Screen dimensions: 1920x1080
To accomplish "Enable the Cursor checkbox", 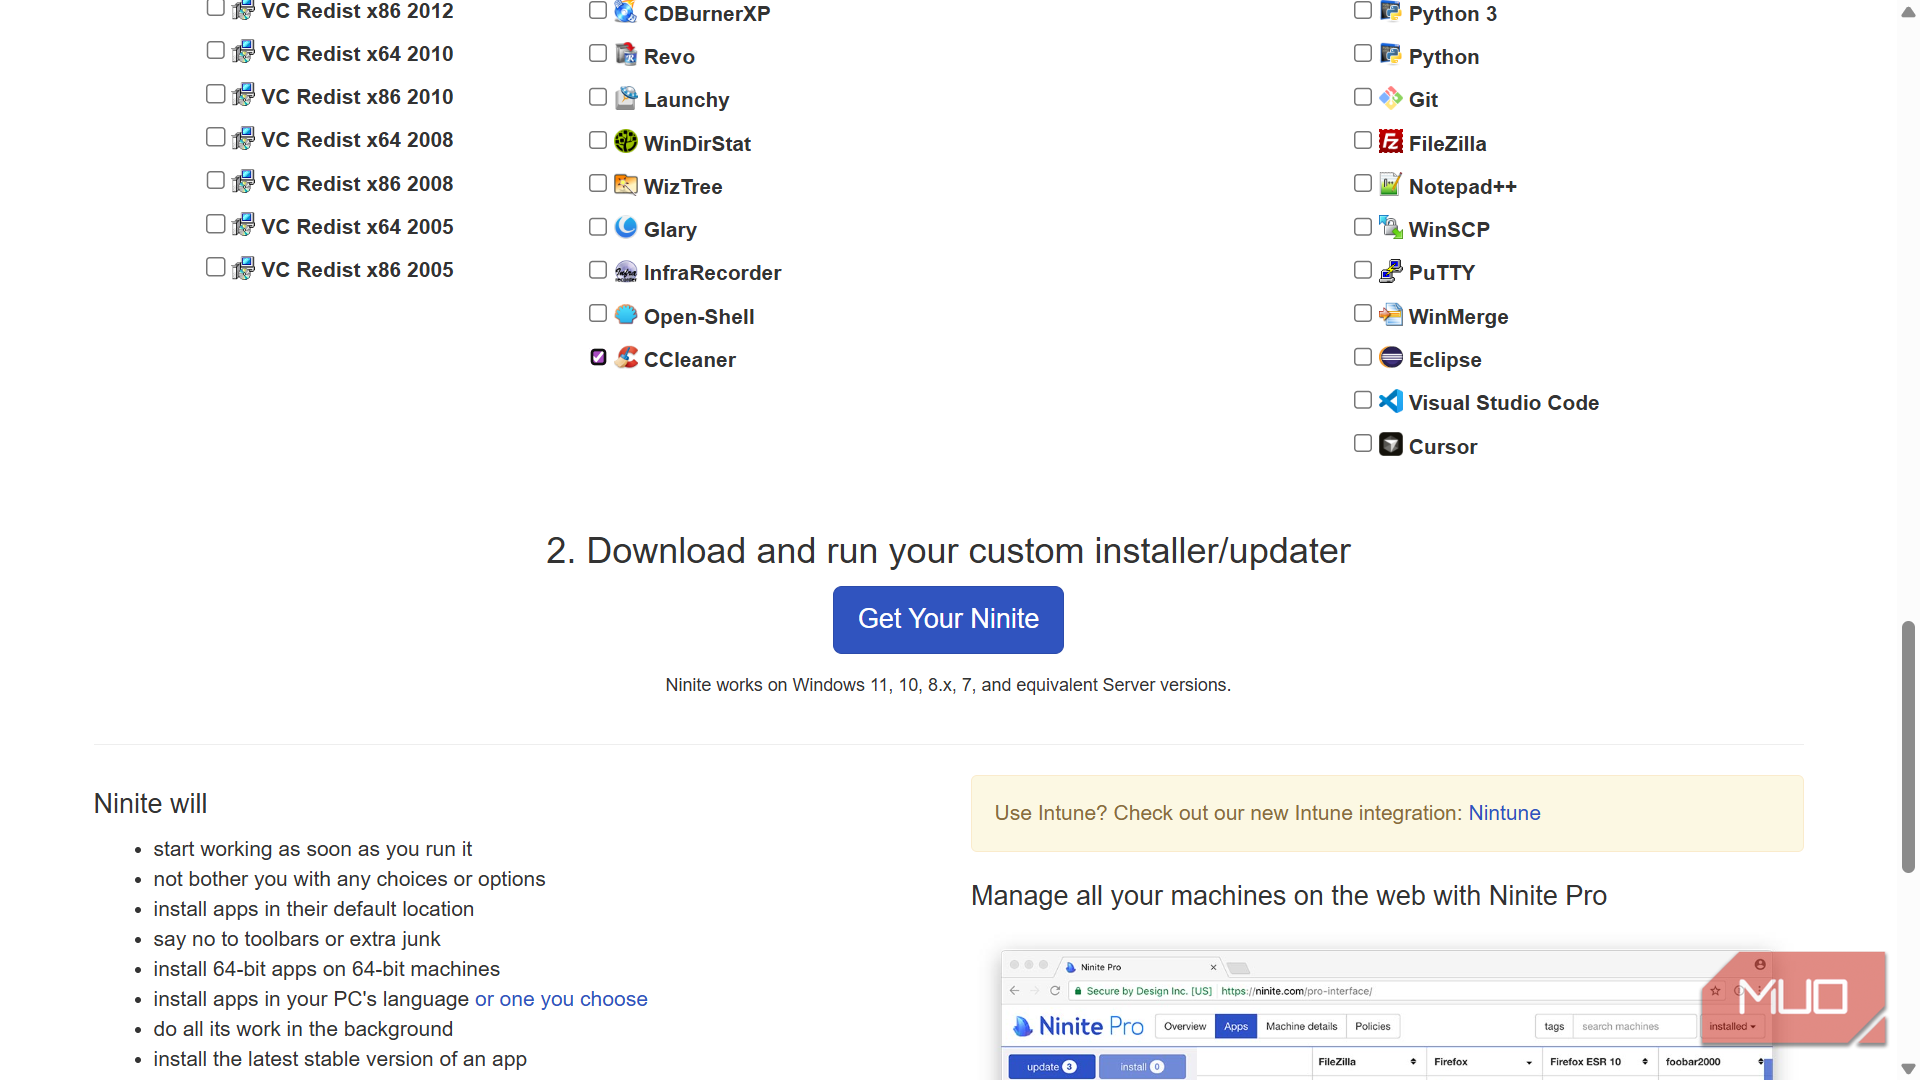I will tap(1363, 443).
